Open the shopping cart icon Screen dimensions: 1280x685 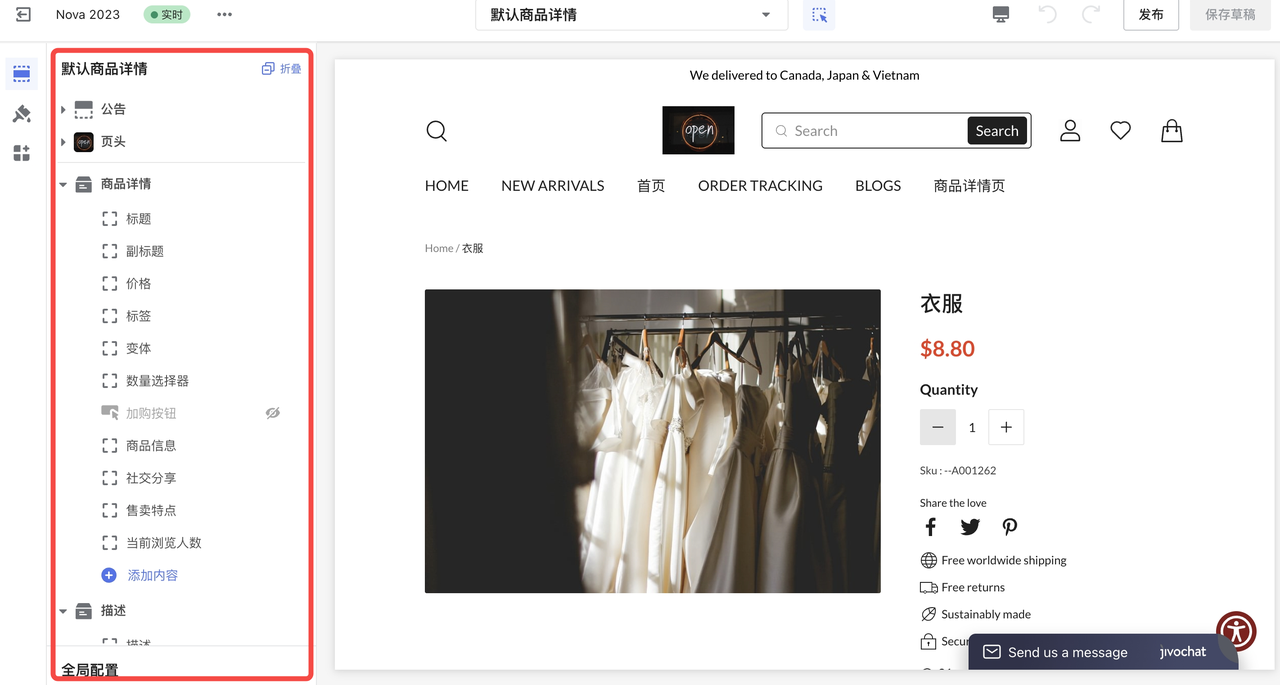tap(1171, 130)
